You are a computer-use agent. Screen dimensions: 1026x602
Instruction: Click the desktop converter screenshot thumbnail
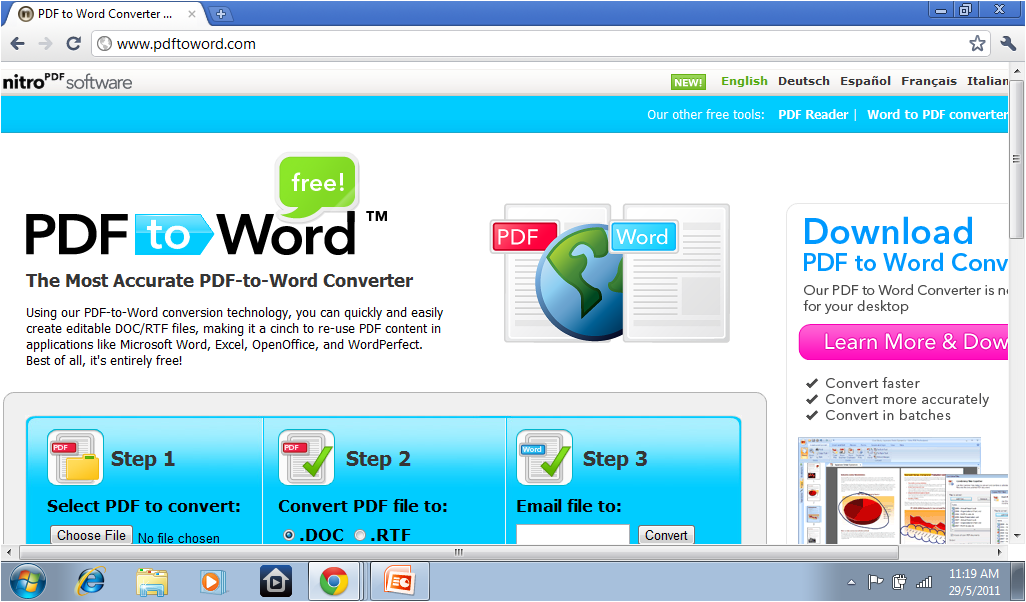click(x=903, y=491)
